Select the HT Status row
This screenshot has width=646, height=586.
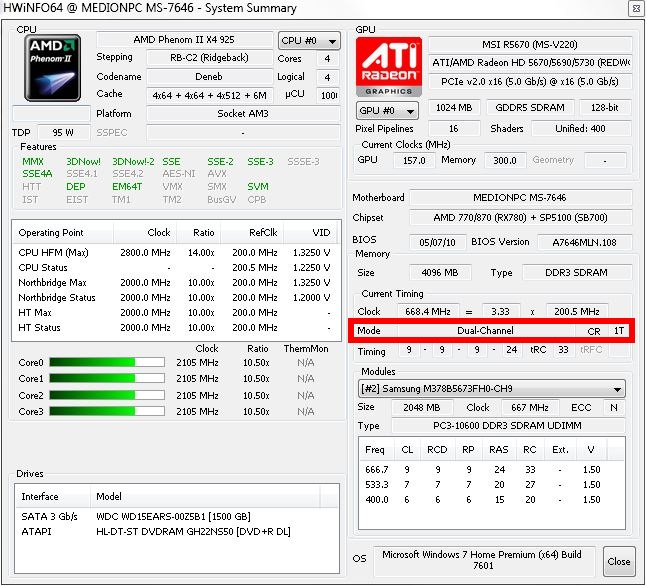pos(176,327)
